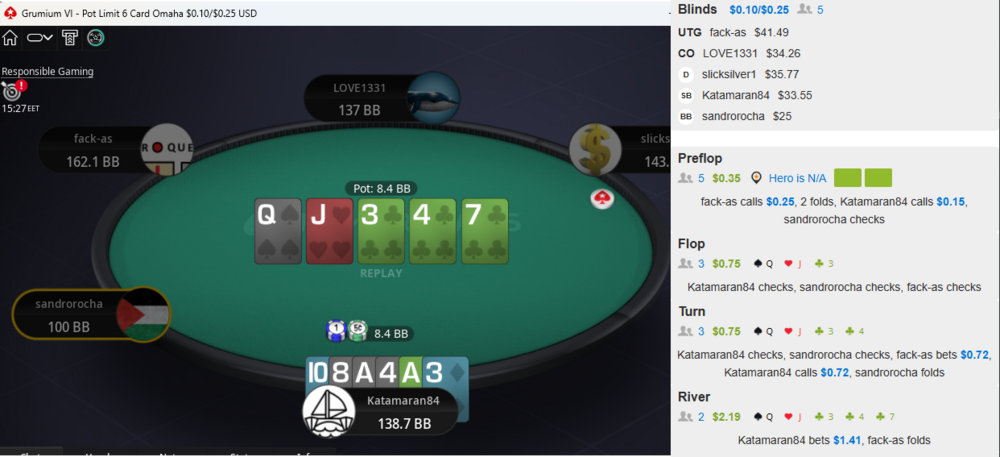This screenshot has width=1000, height=457.
Task: Click the REPLAY label under board cards
Action: tap(381, 273)
